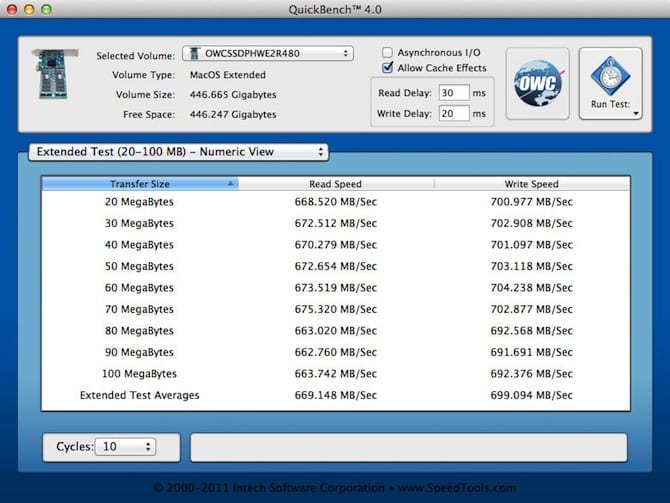This screenshot has width=670, height=503.
Task: Expand the Run Test options arrow
Action: pyautogui.click(x=634, y=114)
